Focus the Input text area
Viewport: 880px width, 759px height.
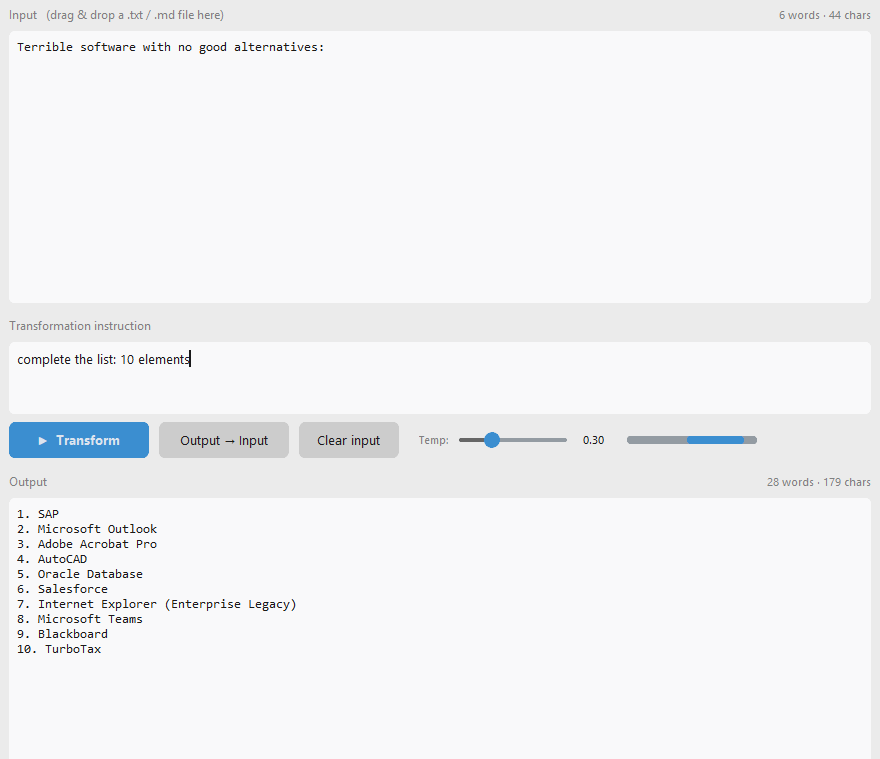(x=439, y=167)
